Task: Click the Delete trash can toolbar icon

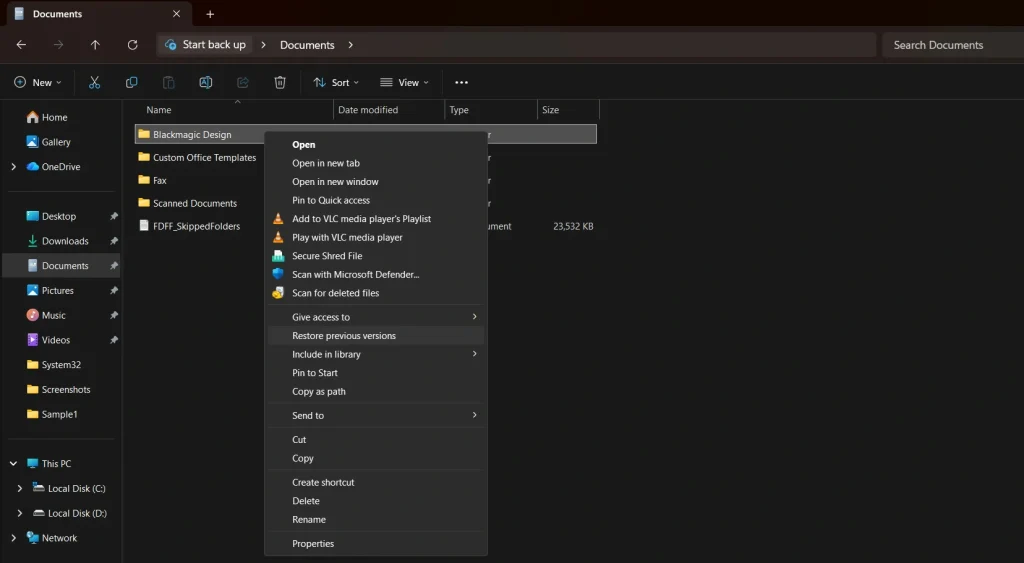Action: [280, 82]
